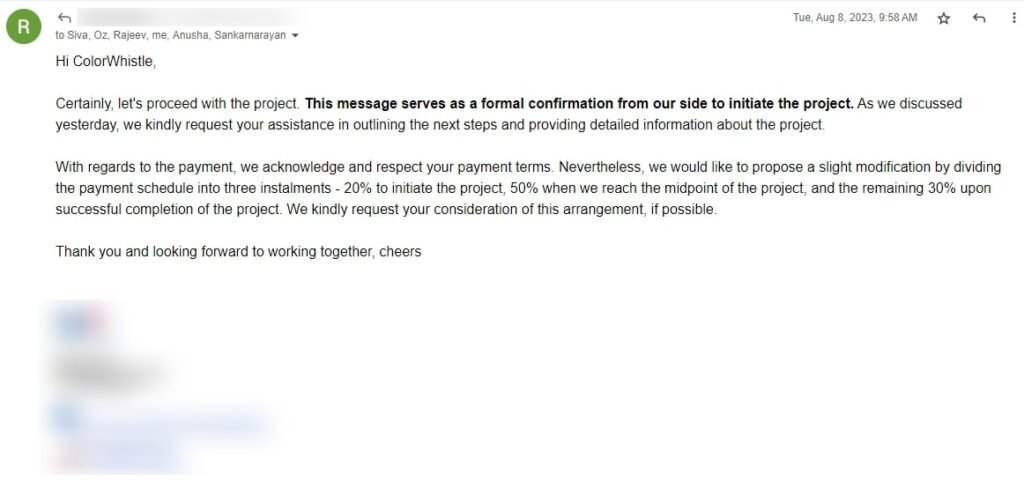Click the greeting Hi ColorWhistle
The height and width of the screenshot is (481, 1024).
[106, 62]
